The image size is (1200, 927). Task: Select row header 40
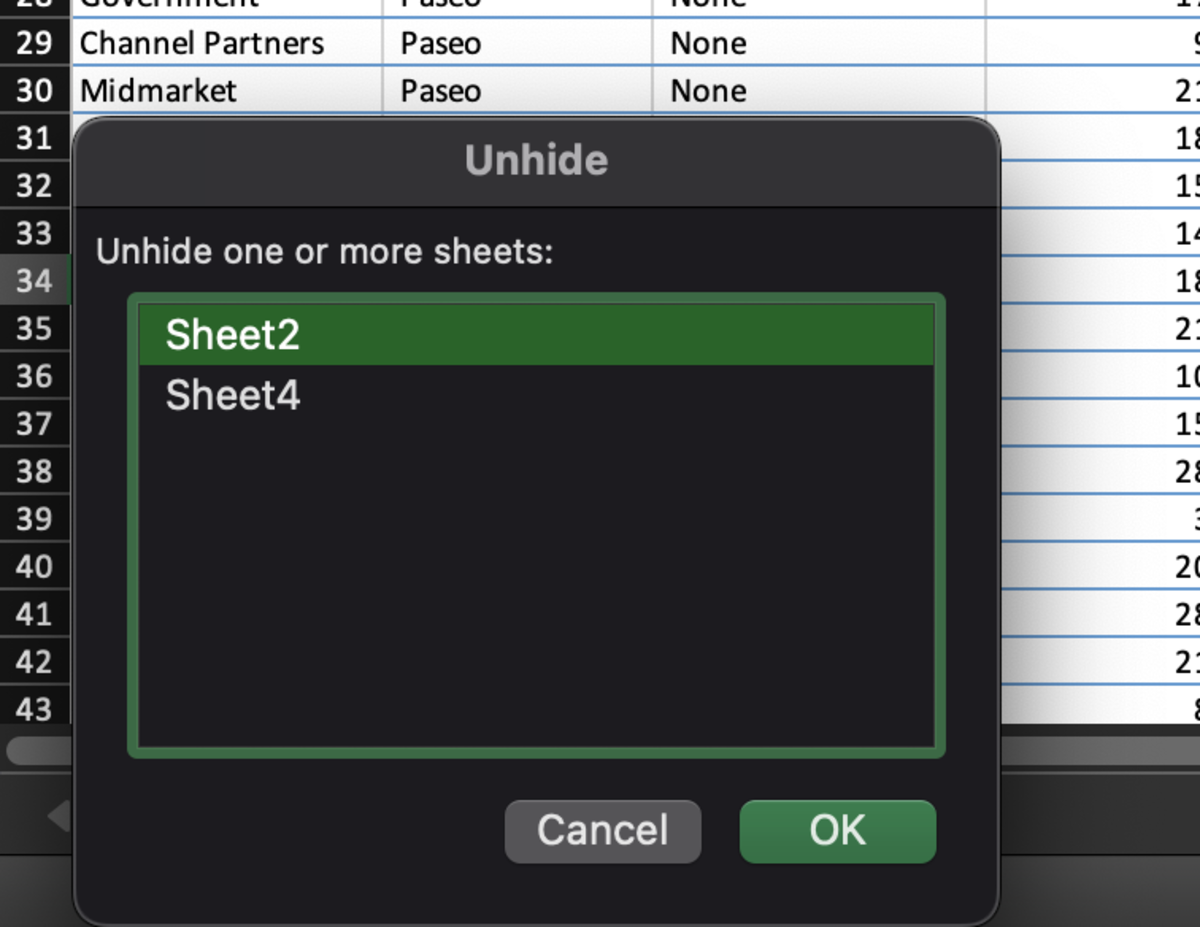35,567
